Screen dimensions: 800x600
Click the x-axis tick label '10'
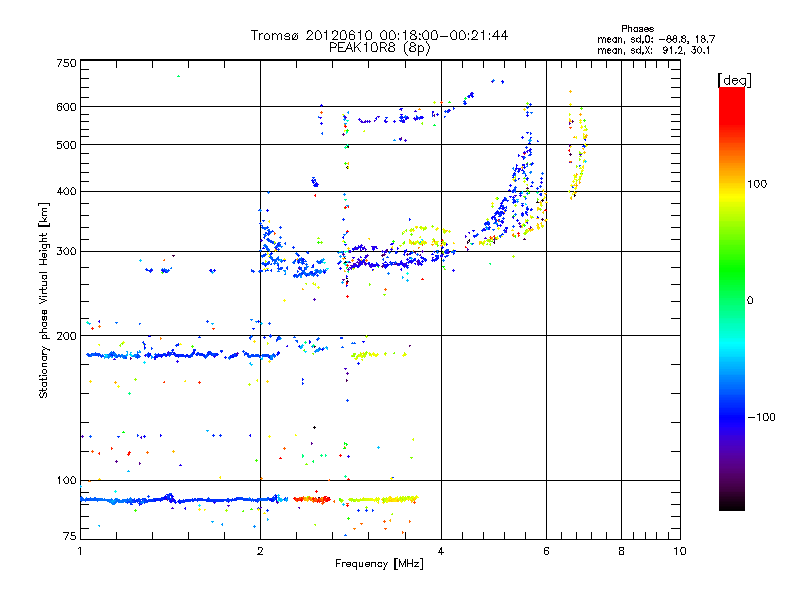click(680, 551)
